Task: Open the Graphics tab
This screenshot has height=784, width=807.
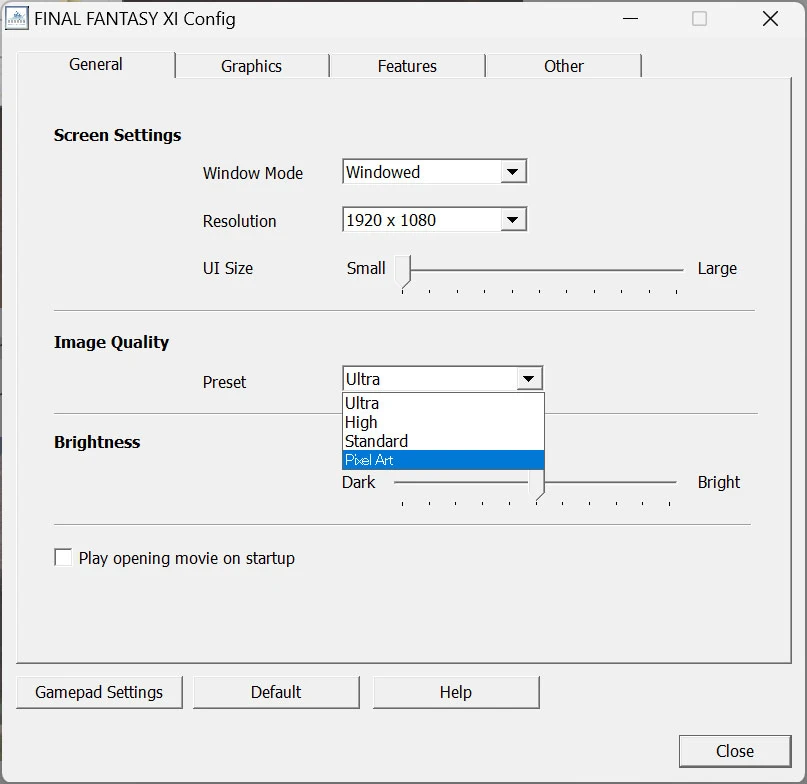Action: (x=252, y=66)
